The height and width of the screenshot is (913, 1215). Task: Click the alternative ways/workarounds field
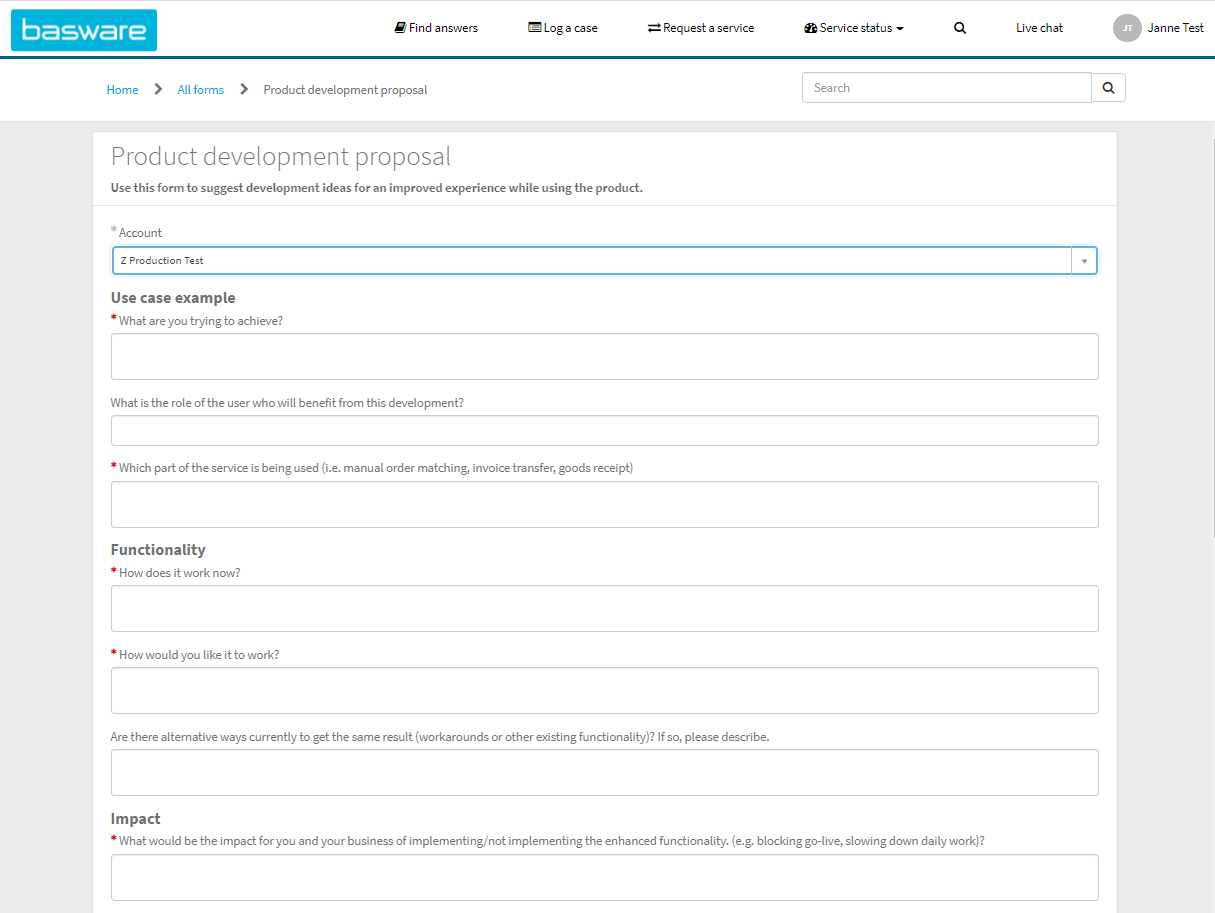point(604,772)
